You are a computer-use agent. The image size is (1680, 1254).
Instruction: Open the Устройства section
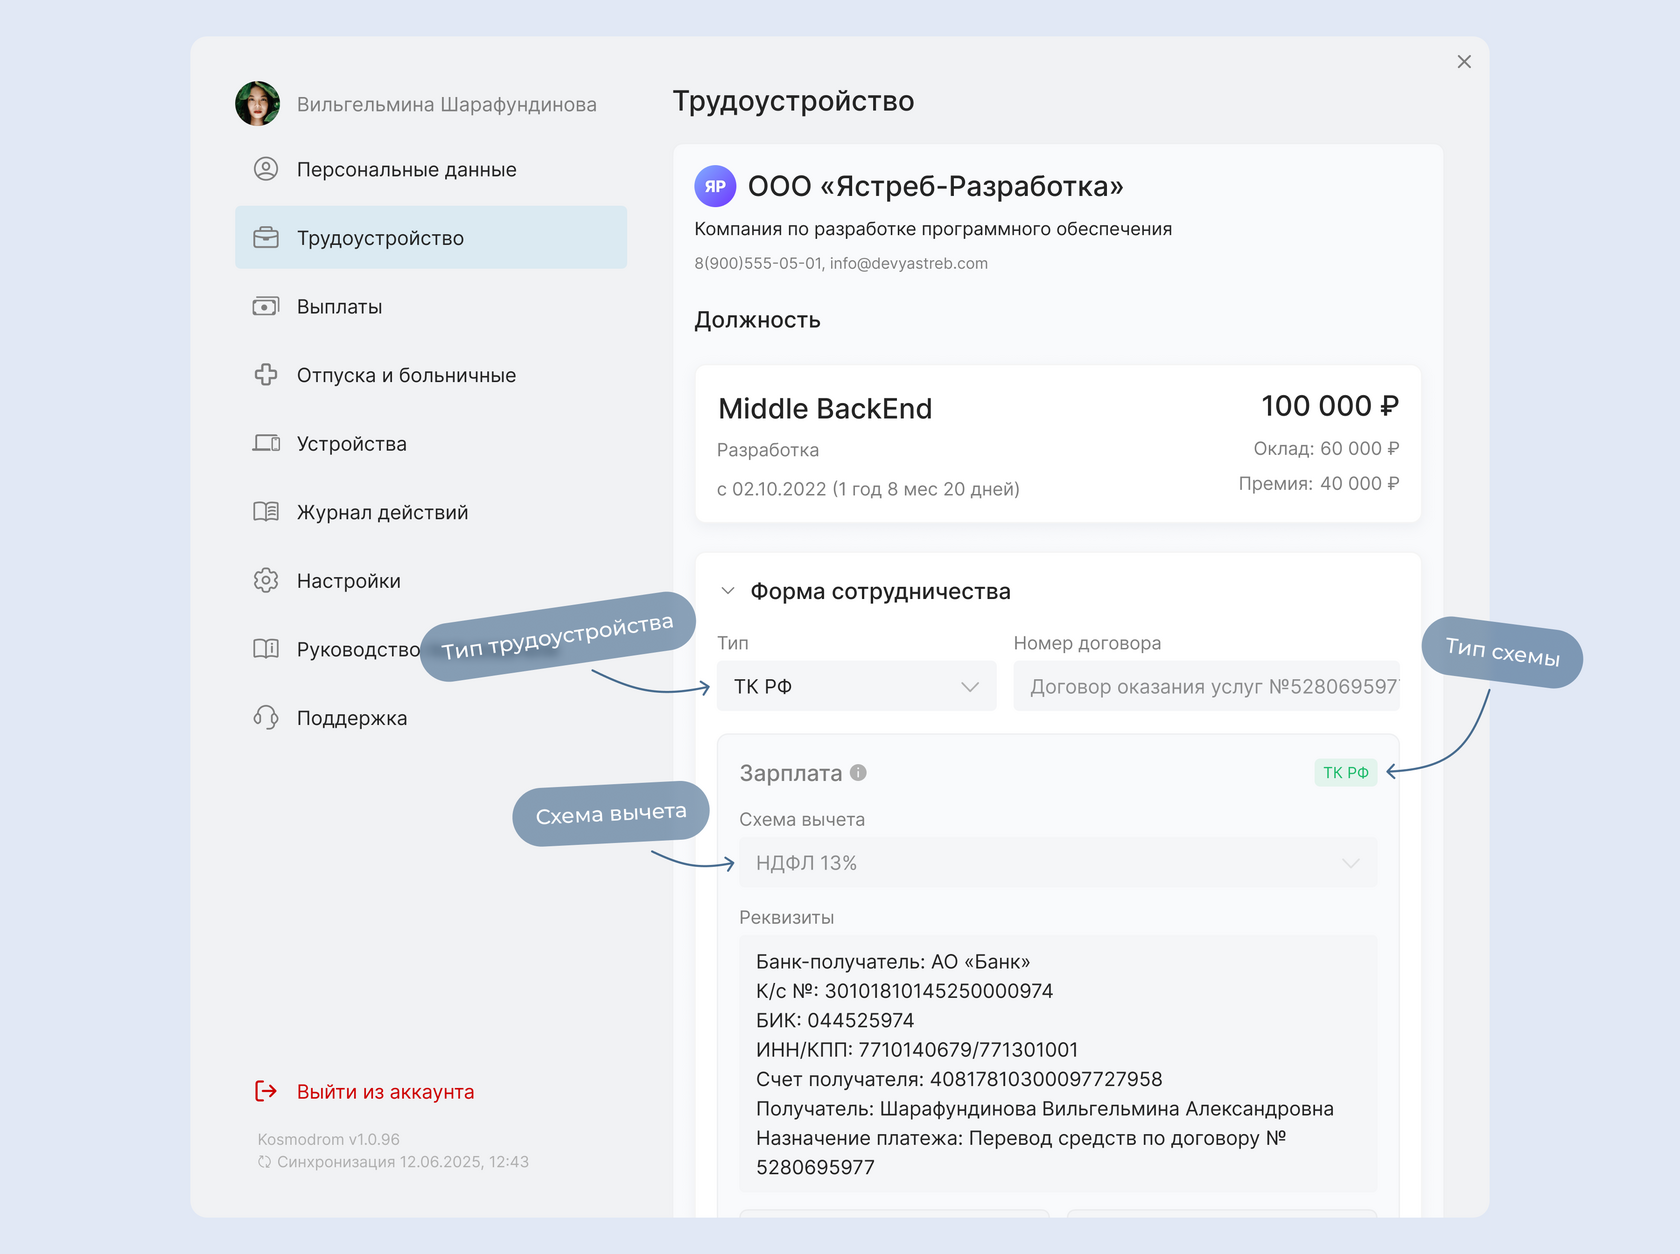tap(431, 443)
